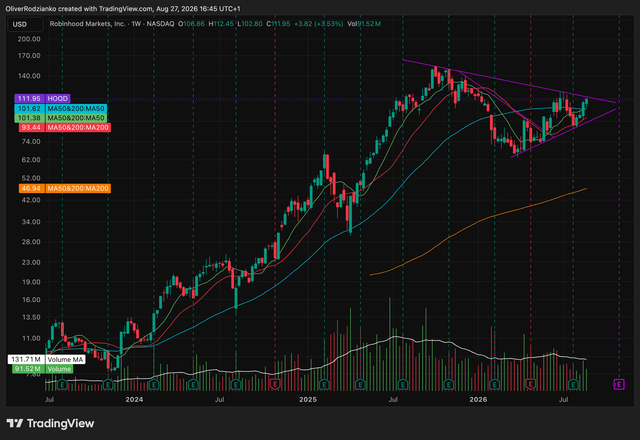This screenshot has width=640, height=440.
Task: Click the high value H112.45
Action: click(221, 24)
